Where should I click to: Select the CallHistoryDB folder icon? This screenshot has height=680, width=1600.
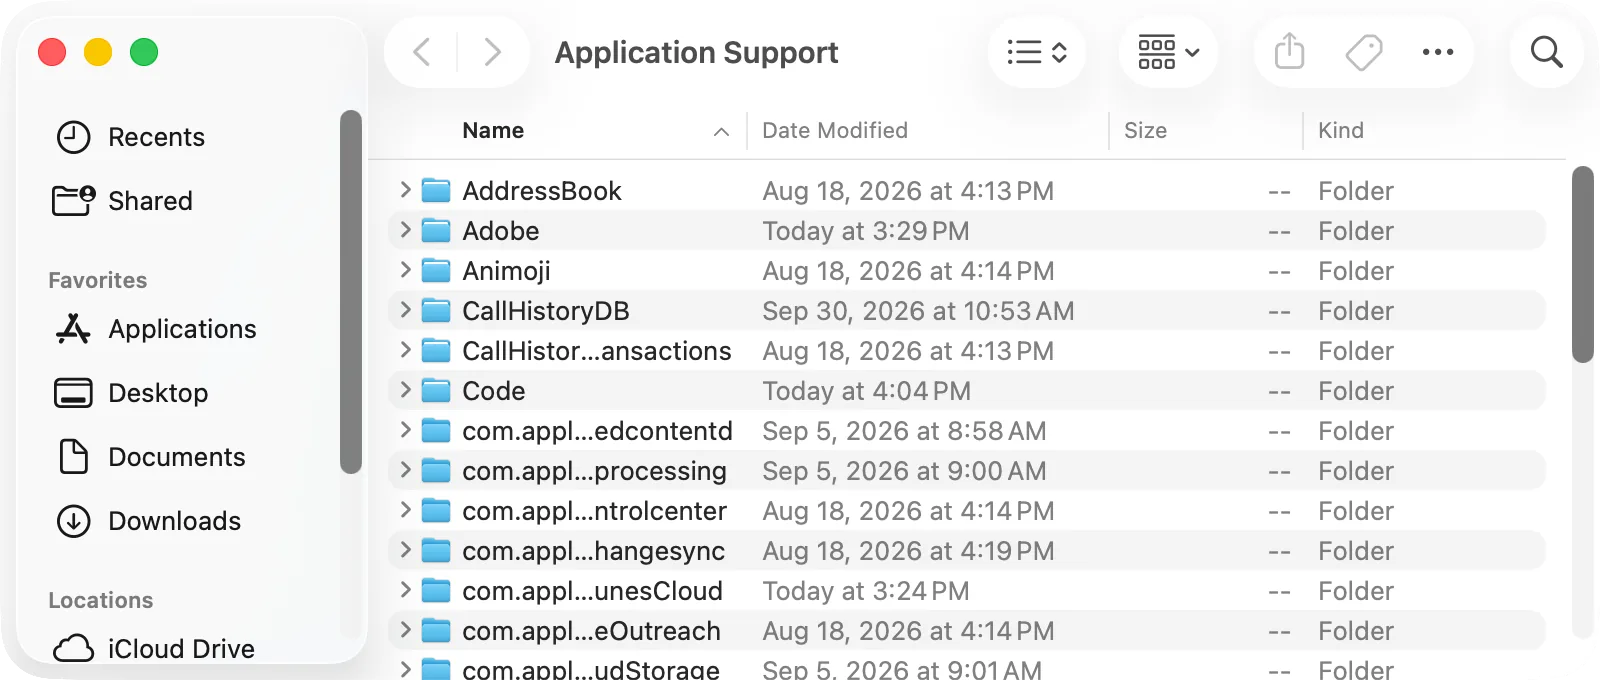(x=436, y=310)
